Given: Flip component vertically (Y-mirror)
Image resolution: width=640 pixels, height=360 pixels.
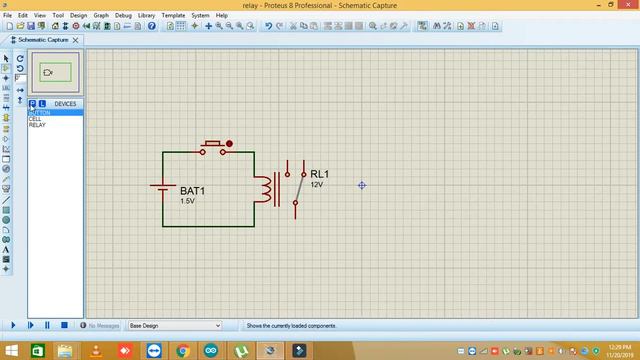Looking at the screenshot, I should (20, 100).
